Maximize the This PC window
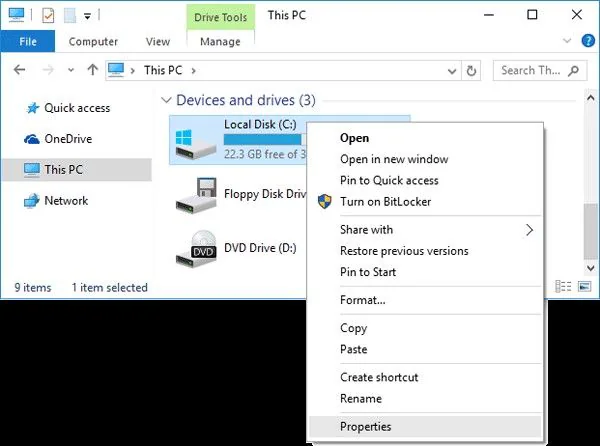 (532, 15)
